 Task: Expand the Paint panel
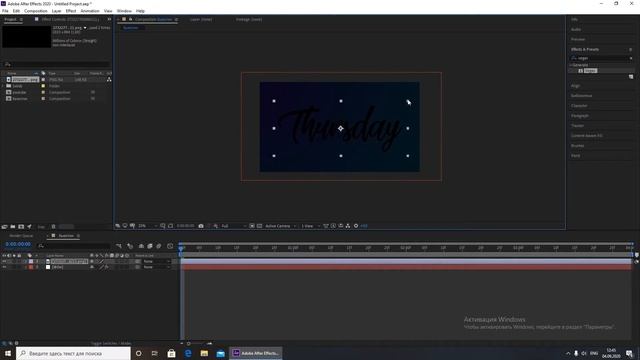tap(576, 156)
